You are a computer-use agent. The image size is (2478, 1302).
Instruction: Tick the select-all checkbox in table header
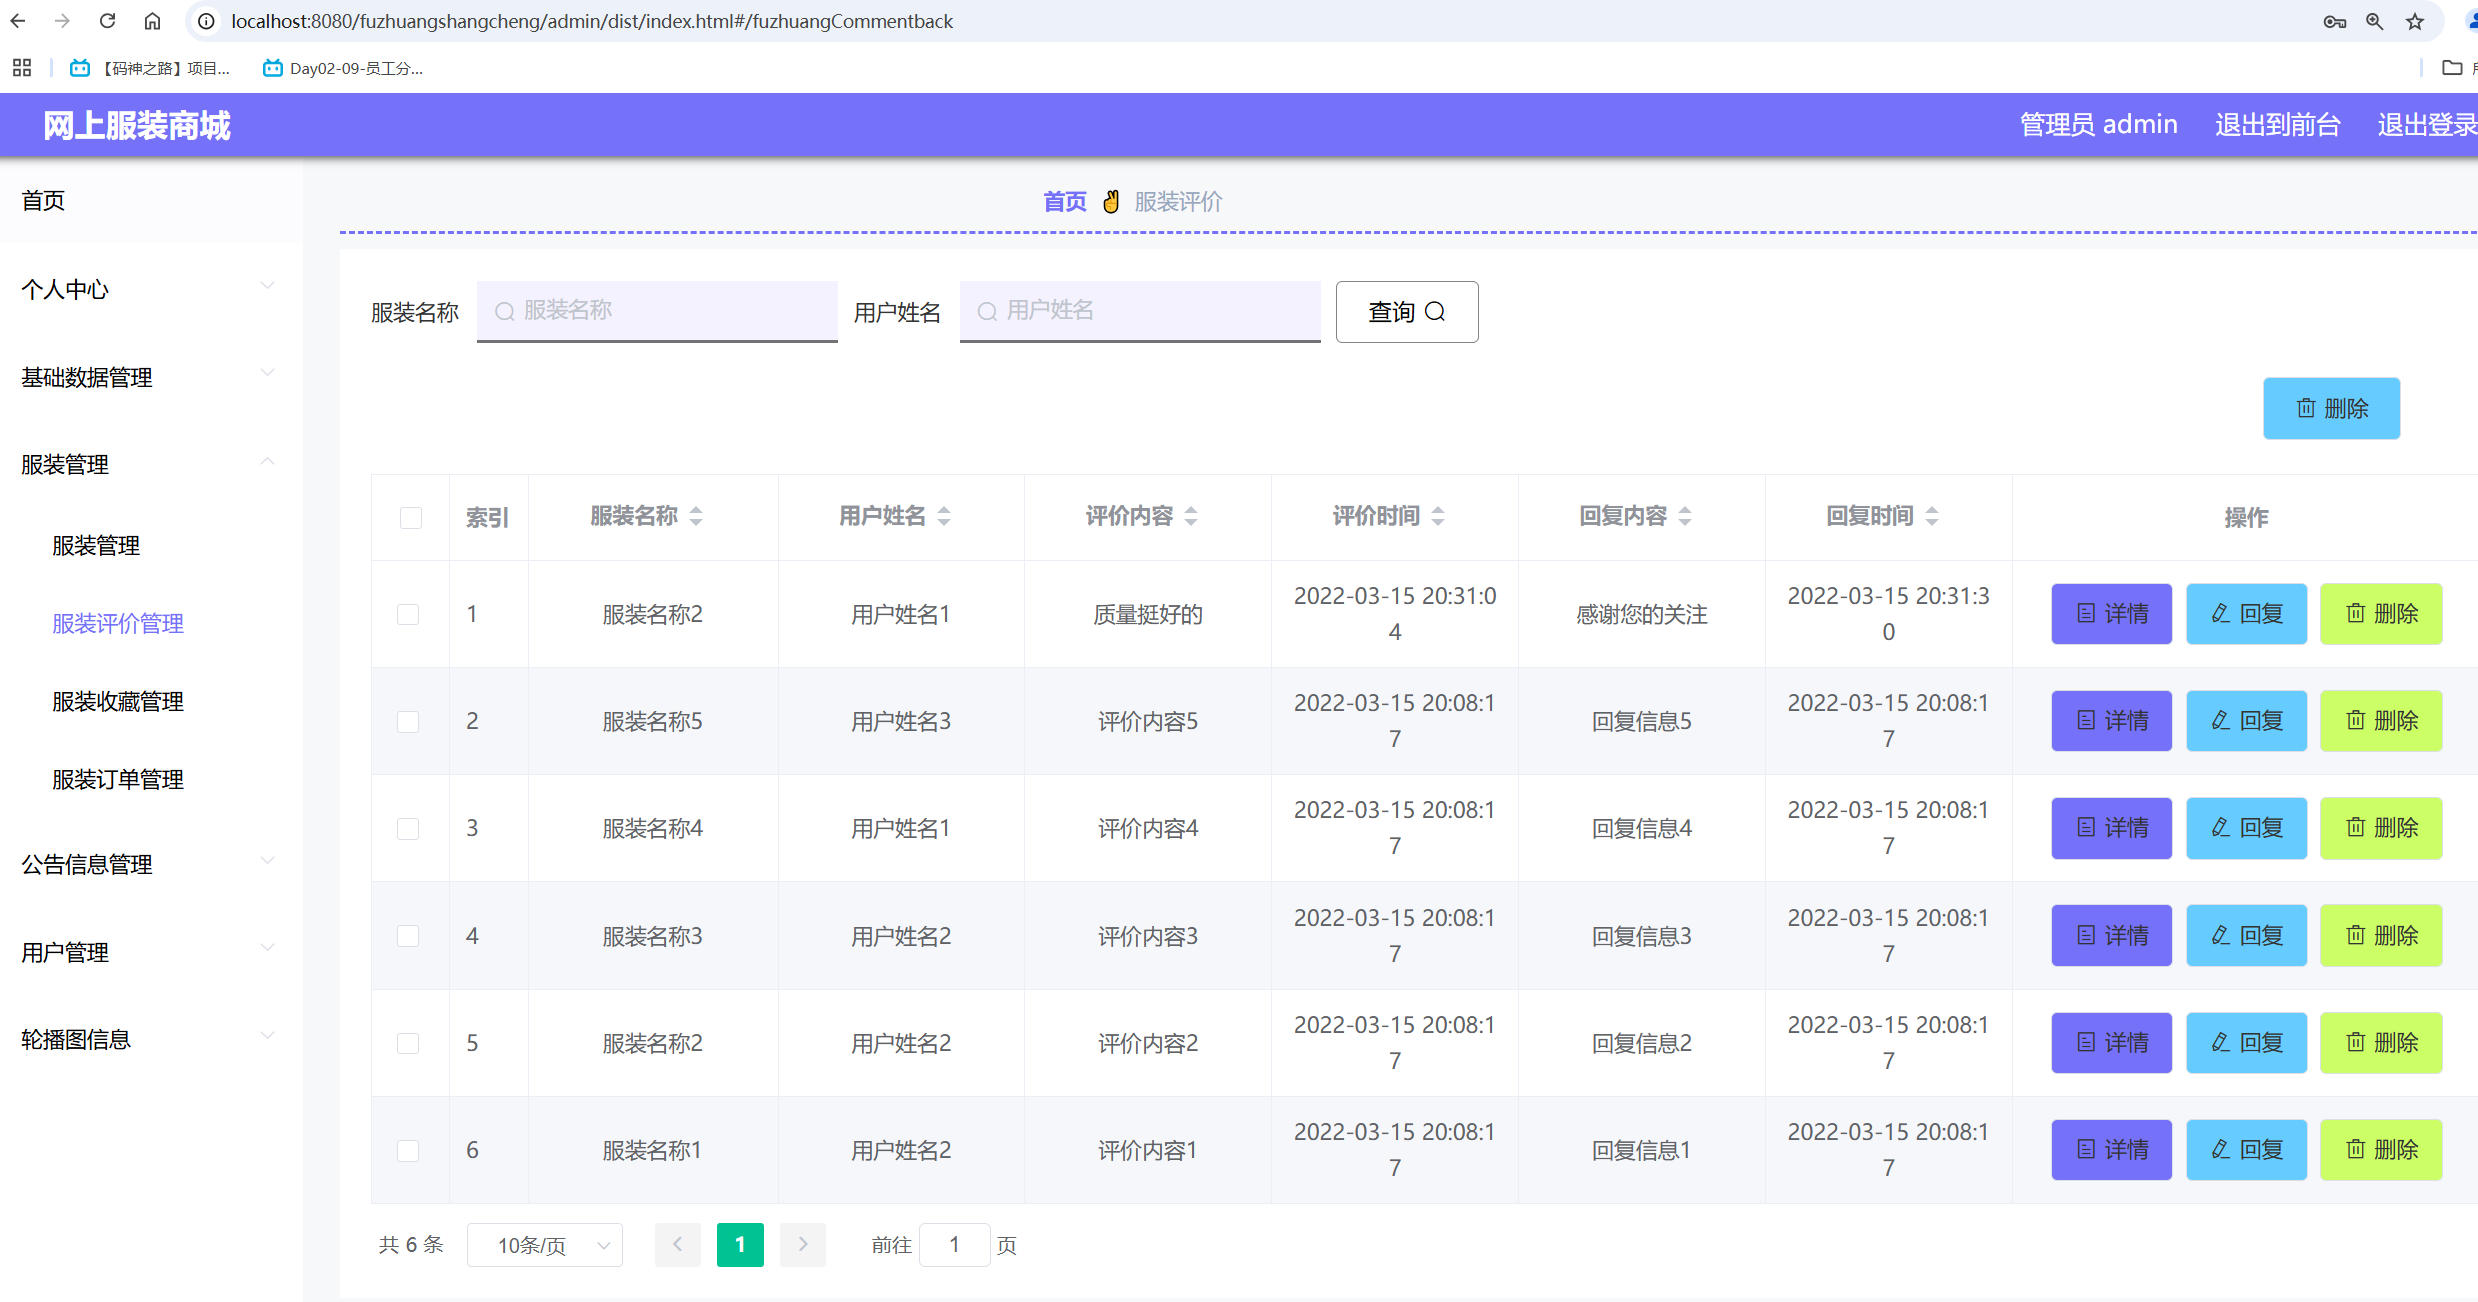[410, 517]
